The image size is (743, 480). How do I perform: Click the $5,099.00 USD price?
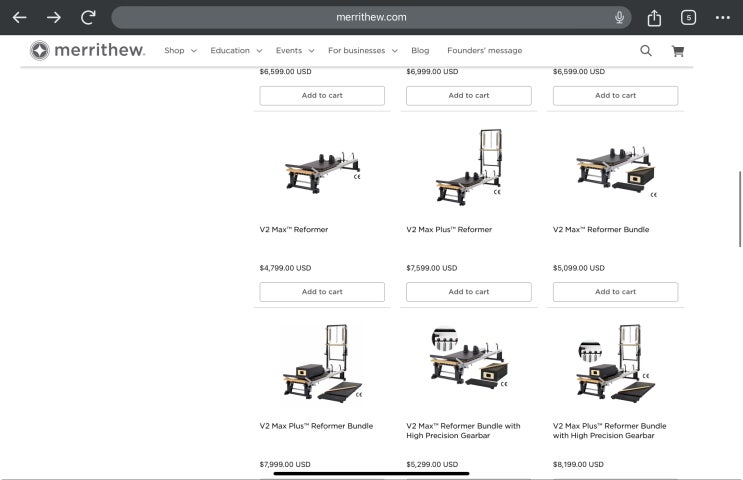[x=579, y=268]
